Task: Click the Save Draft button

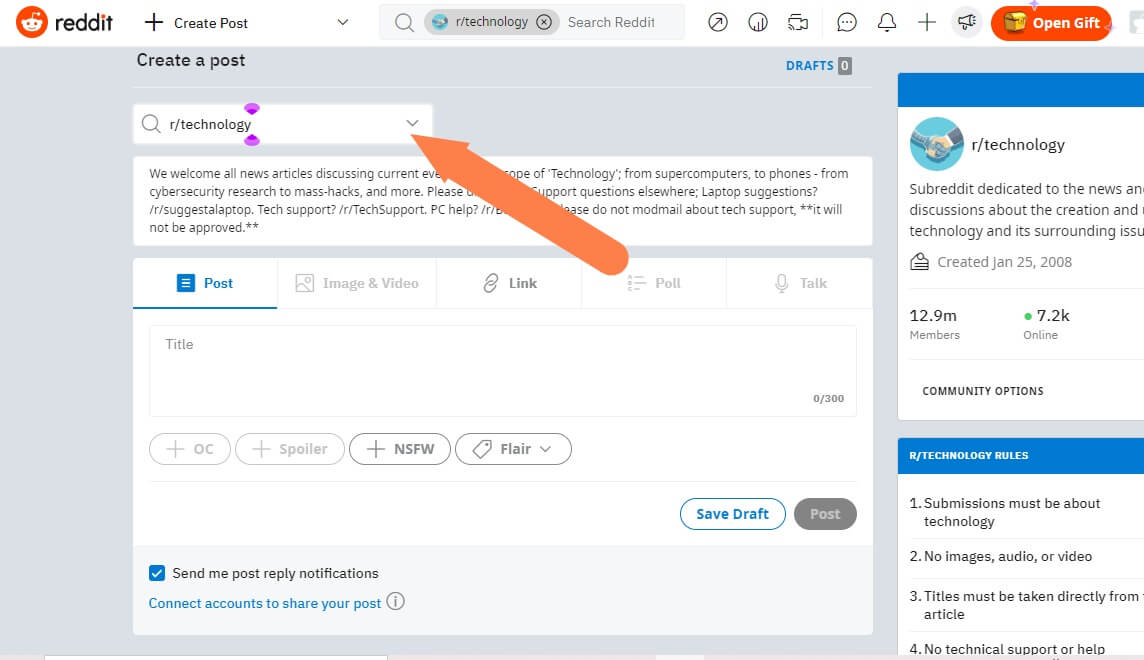Action: [732, 513]
